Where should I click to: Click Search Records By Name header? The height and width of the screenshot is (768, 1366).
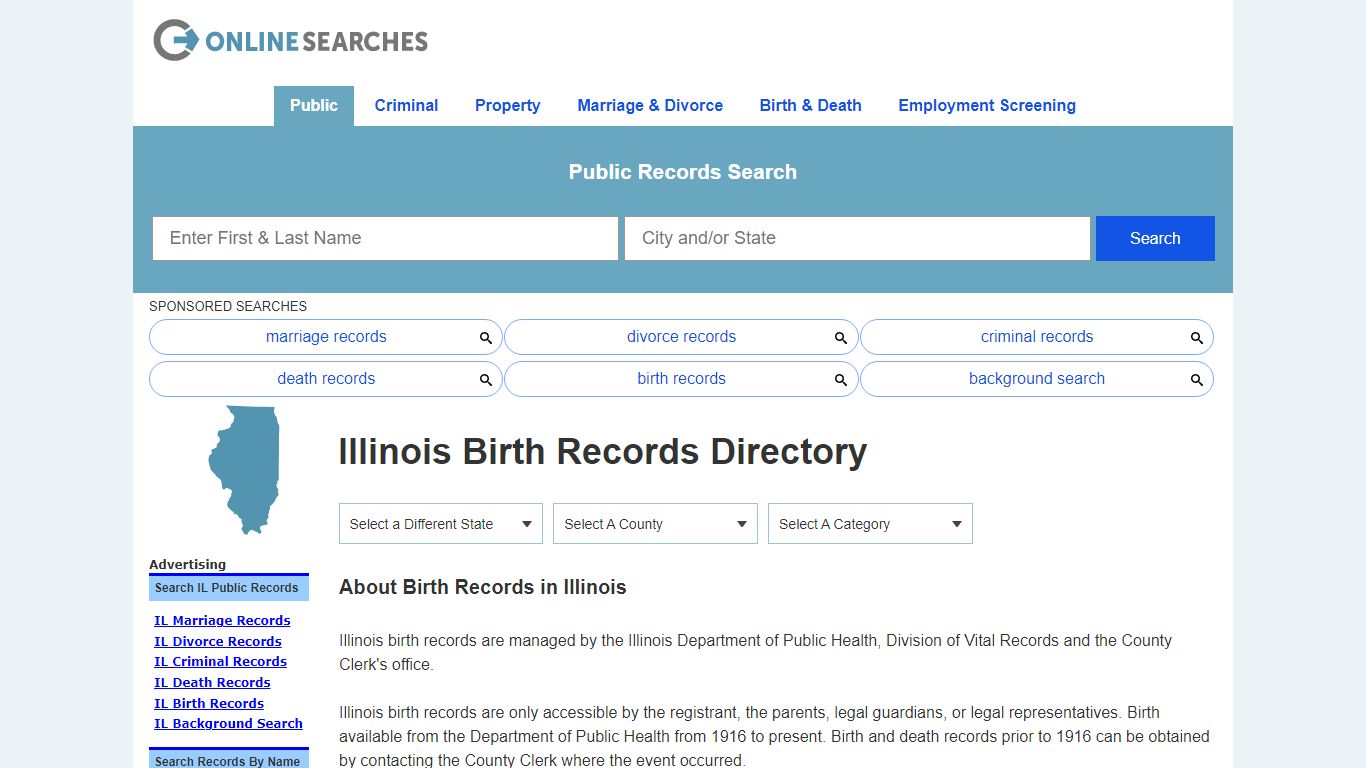pyautogui.click(x=229, y=759)
